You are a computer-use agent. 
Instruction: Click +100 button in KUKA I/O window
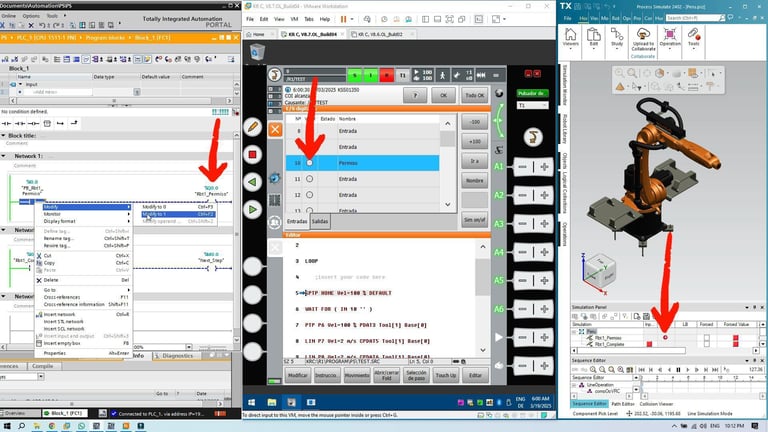point(475,142)
